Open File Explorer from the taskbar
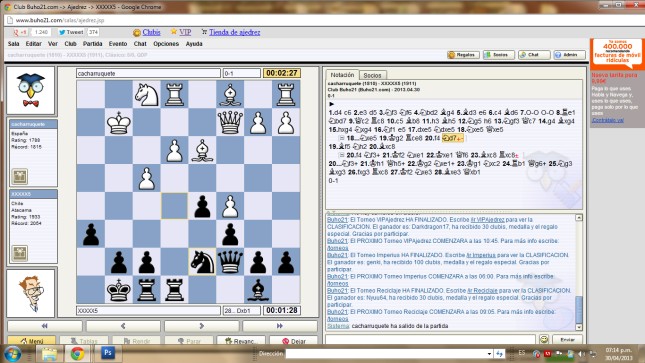This screenshot has height=363, width=645. (x=49, y=354)
